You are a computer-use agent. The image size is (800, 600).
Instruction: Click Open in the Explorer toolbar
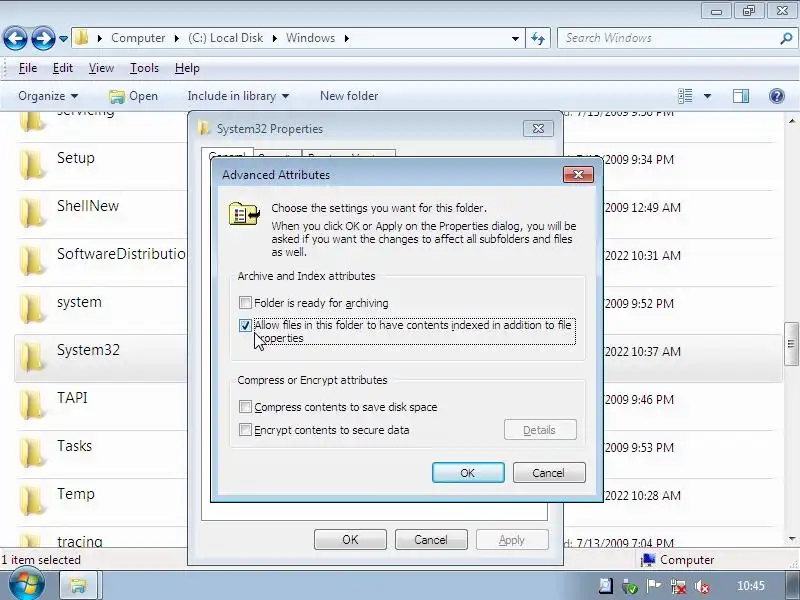133,96
